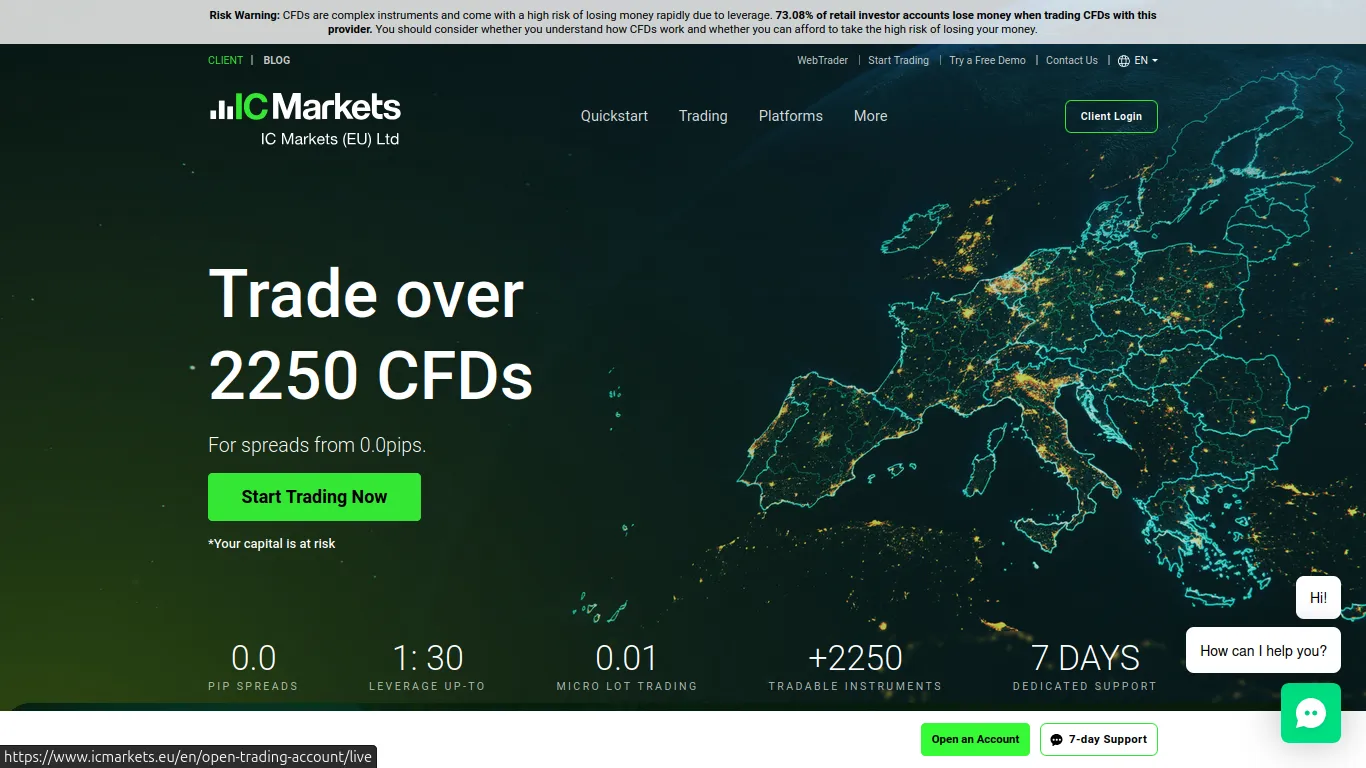This screenshot has height=768, width=1366.
Task: Open the WebTrader link
Action: [822, 60]
